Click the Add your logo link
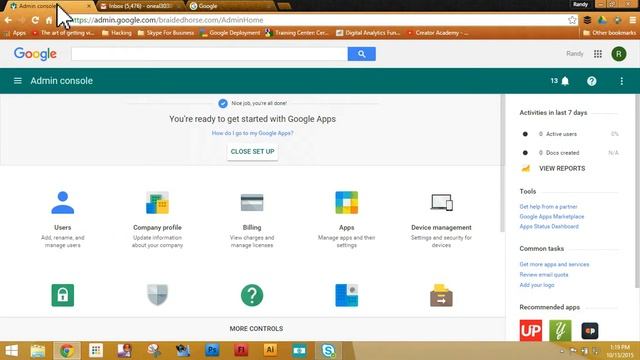This screenshot has height=360, width=640. (x=537, y=285)
